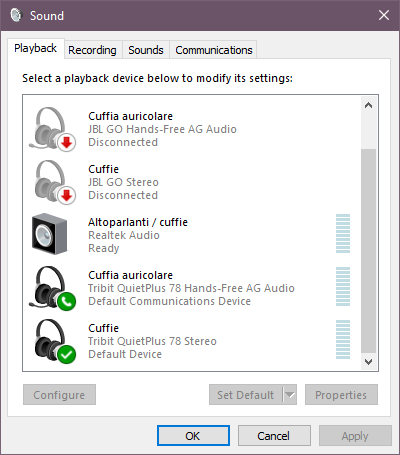Switch to the Playback tab
This screenshot has width=400, height=455.
tap(36, 48)
